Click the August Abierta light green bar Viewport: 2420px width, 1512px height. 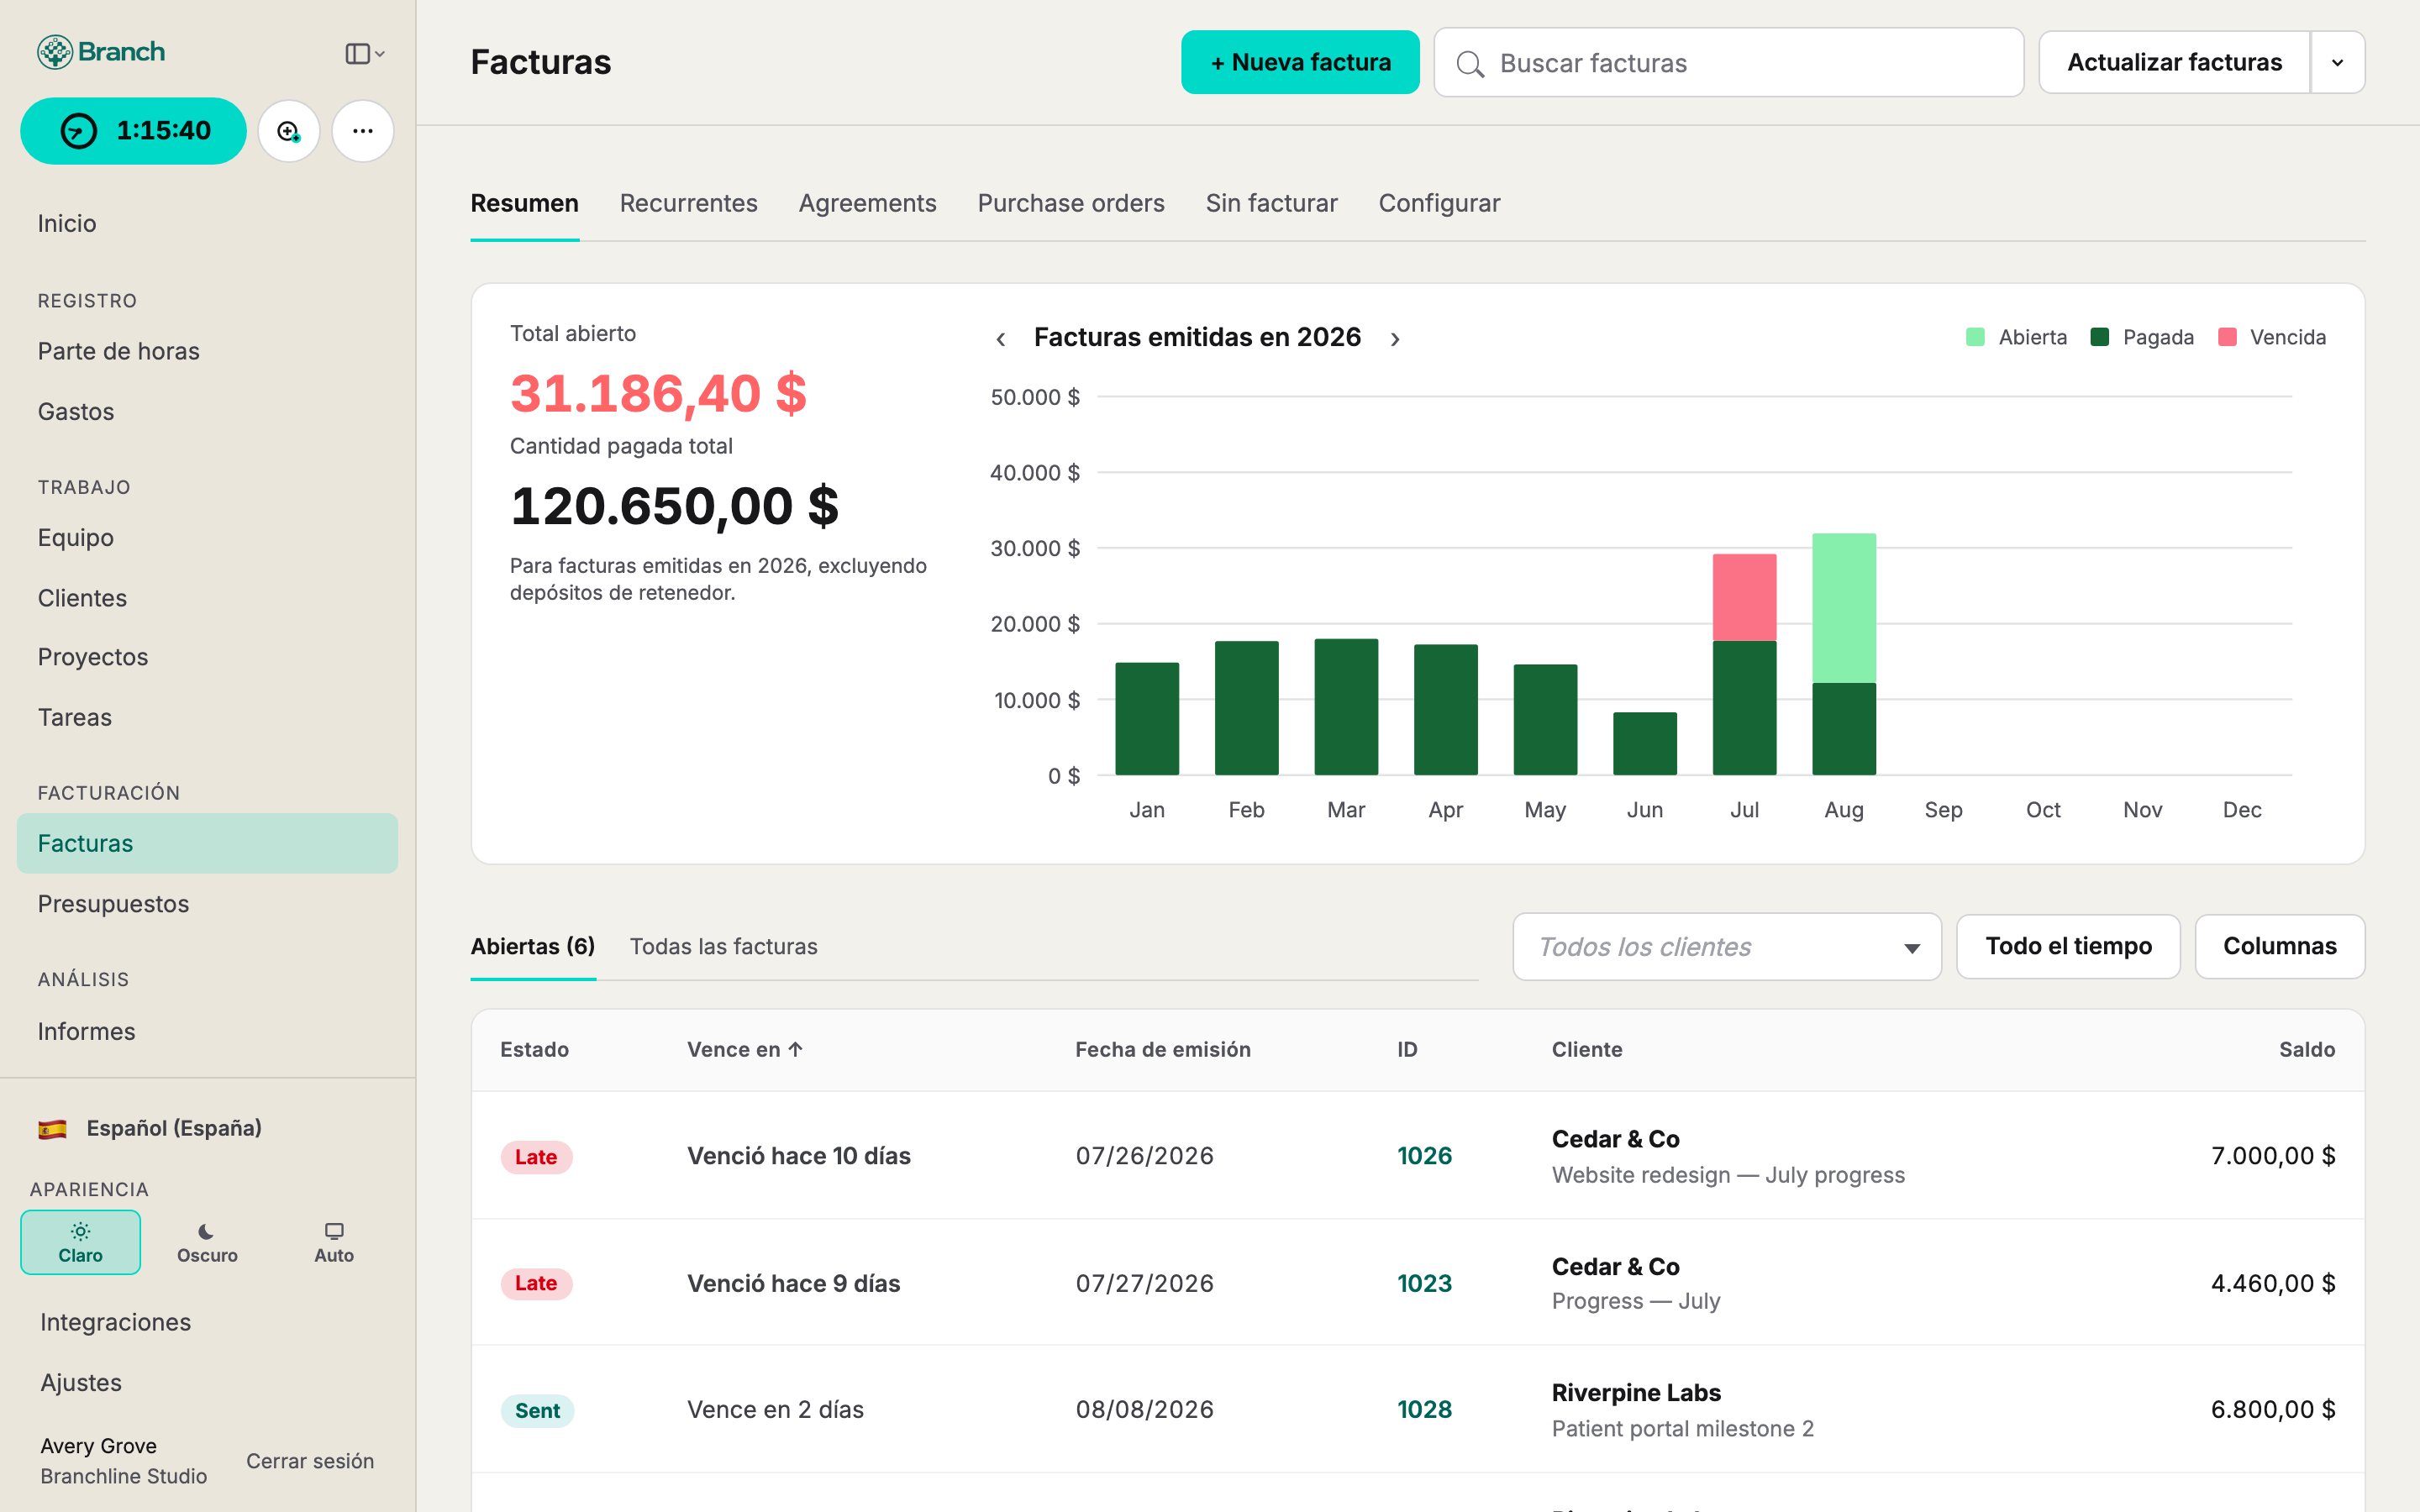point(1843,608)
